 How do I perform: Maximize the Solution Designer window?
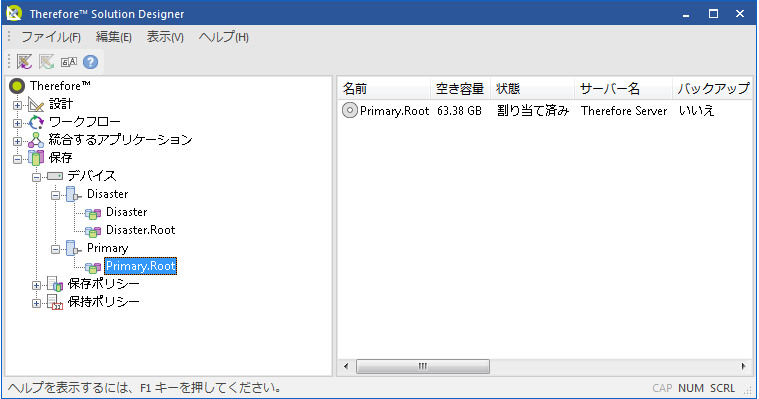click(x=713, y=14)
